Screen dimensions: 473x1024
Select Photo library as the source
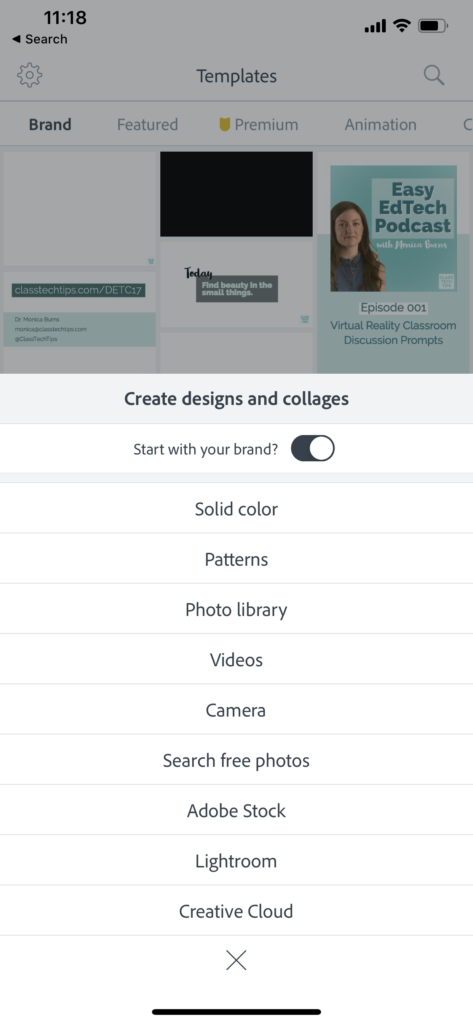[236, 609]
